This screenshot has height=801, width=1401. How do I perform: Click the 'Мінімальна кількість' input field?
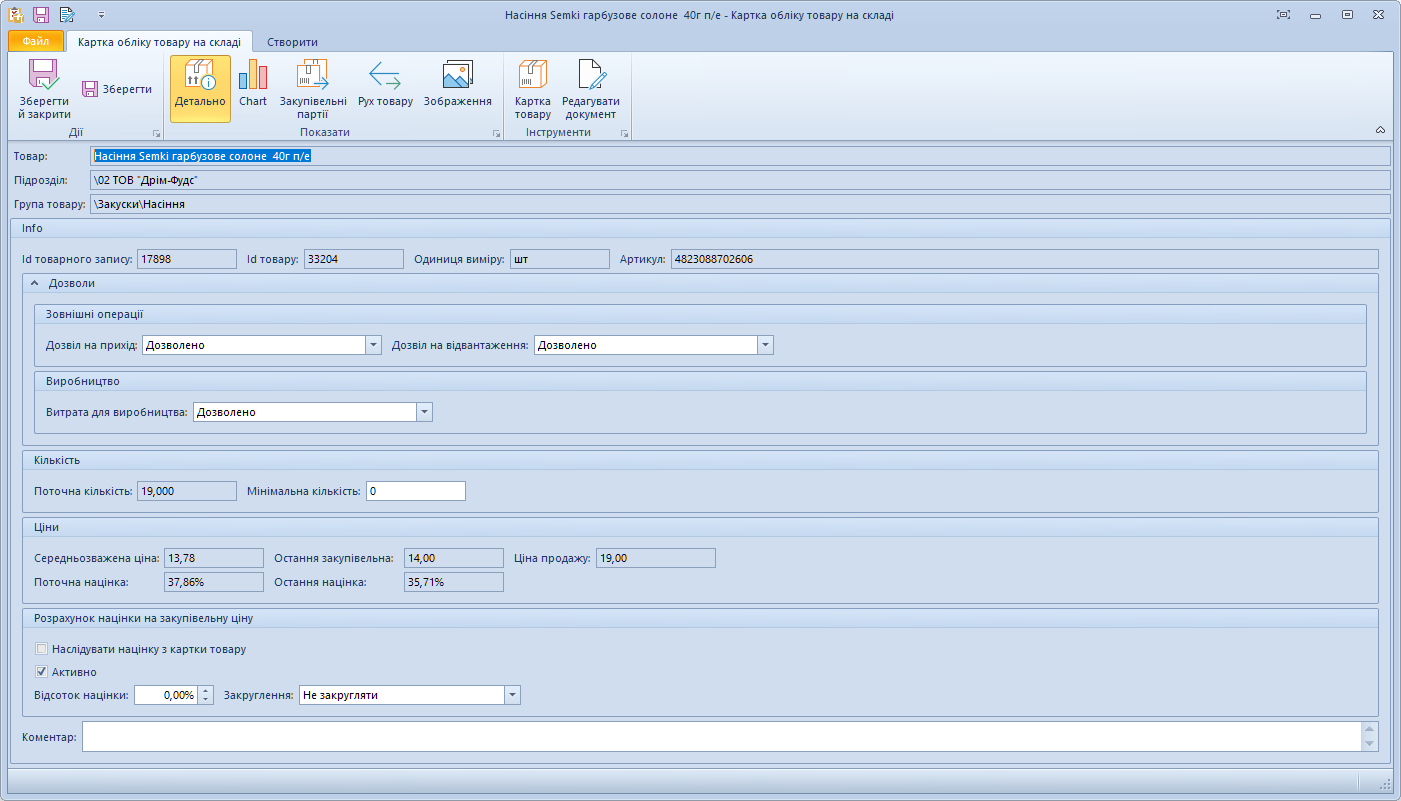[x=415, y=491]
